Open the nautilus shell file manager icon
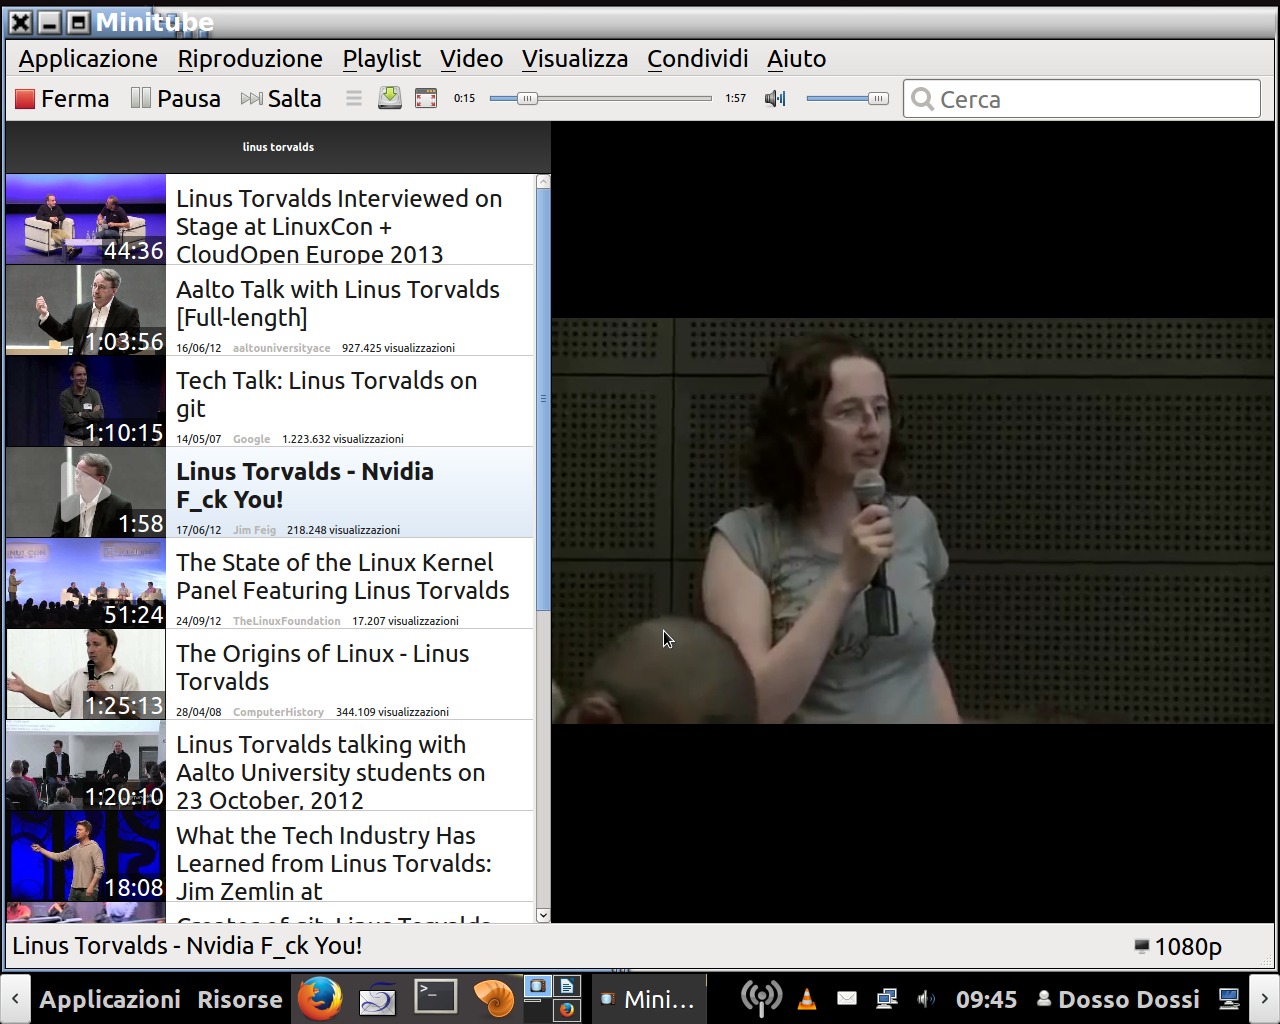 (x=494, y=998)
